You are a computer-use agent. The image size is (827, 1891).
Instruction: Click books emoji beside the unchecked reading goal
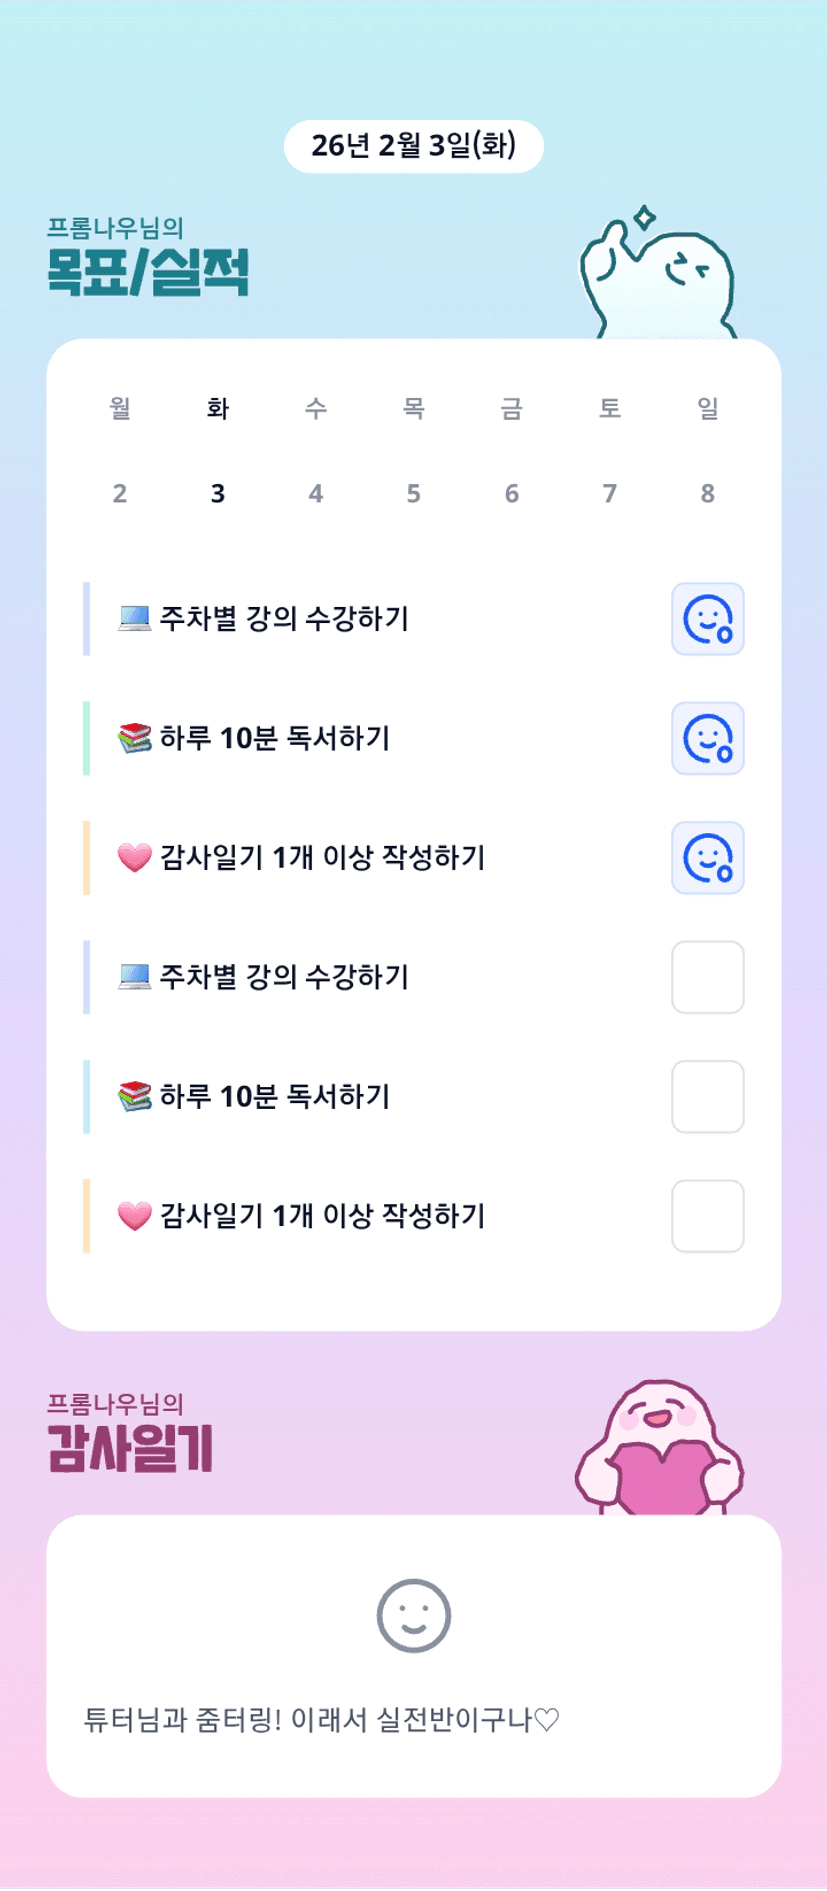point(134,1097)
